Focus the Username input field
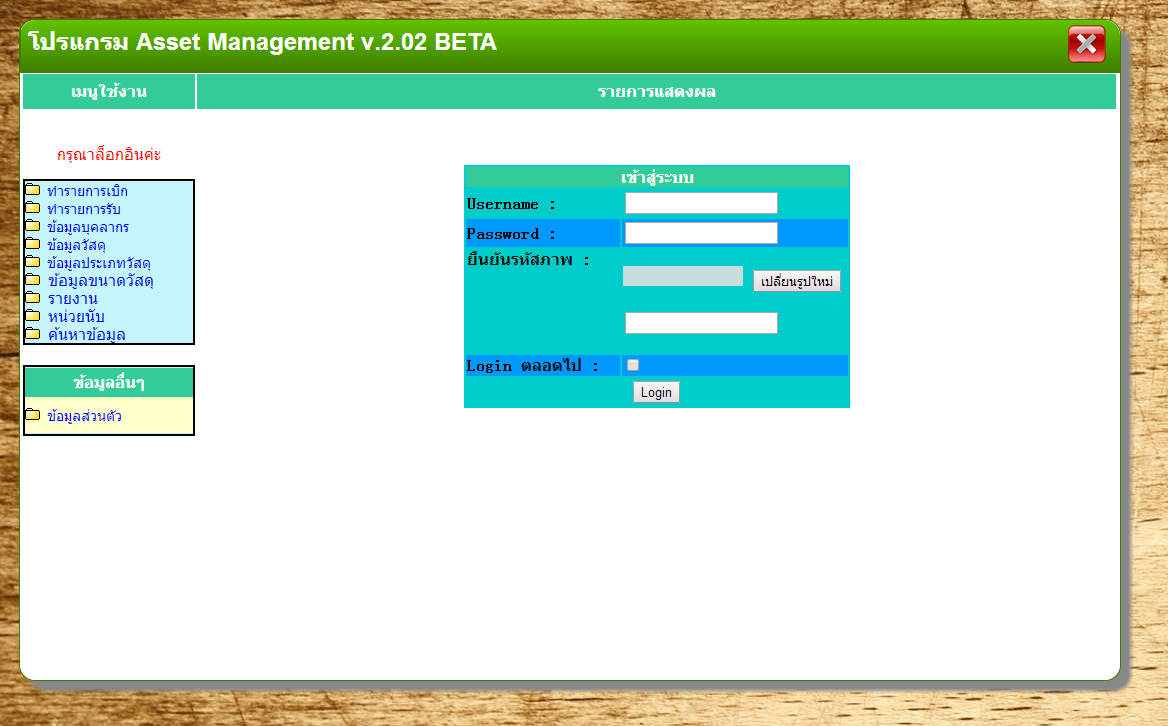1168x726 pixels. [x=701, y=203]
